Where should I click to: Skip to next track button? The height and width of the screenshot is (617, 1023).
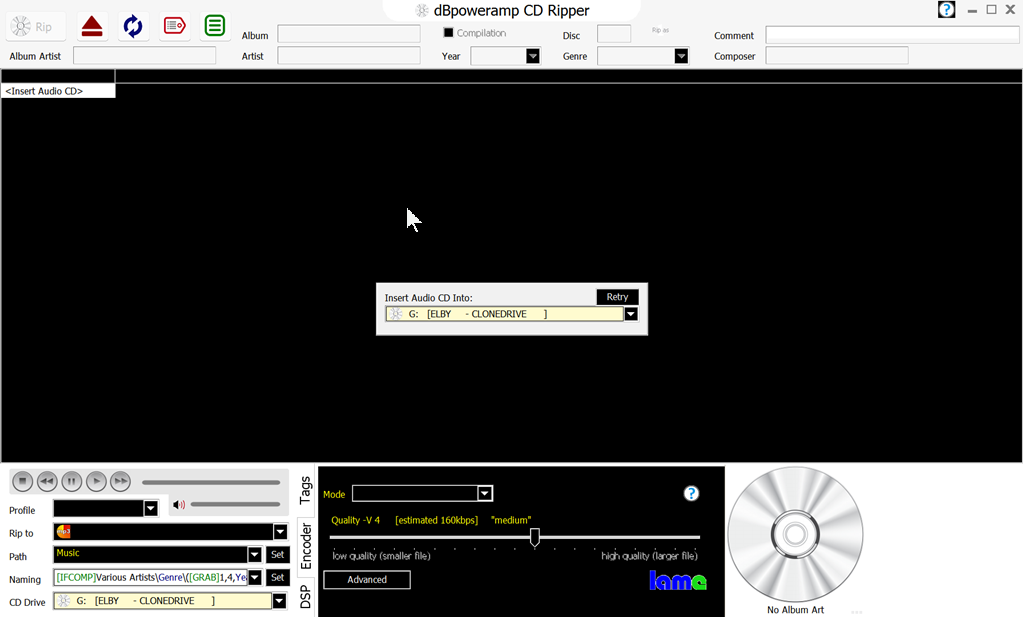tap(120, 482)
